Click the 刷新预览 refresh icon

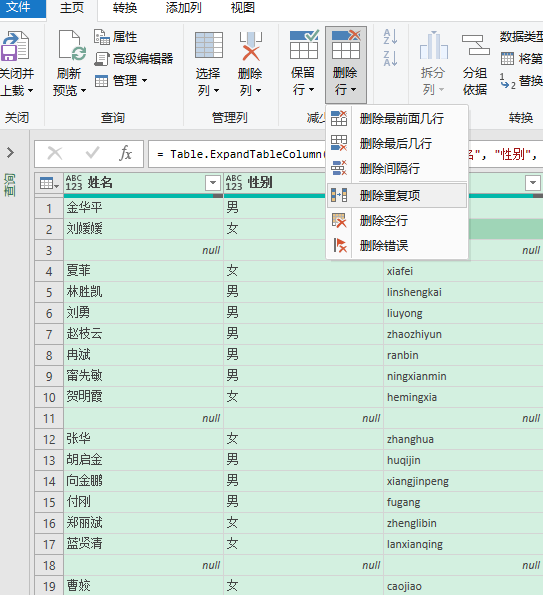72,46
